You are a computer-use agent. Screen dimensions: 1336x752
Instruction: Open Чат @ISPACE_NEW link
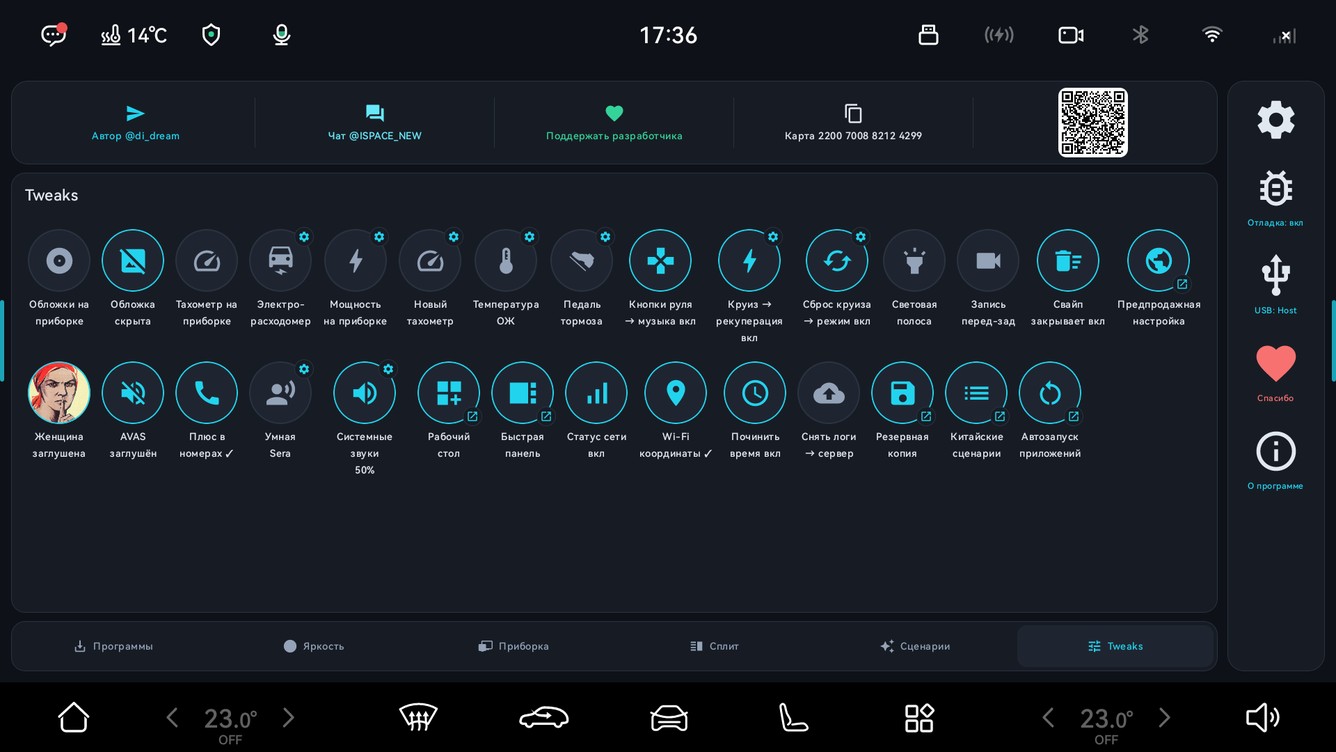click(375, 123)
